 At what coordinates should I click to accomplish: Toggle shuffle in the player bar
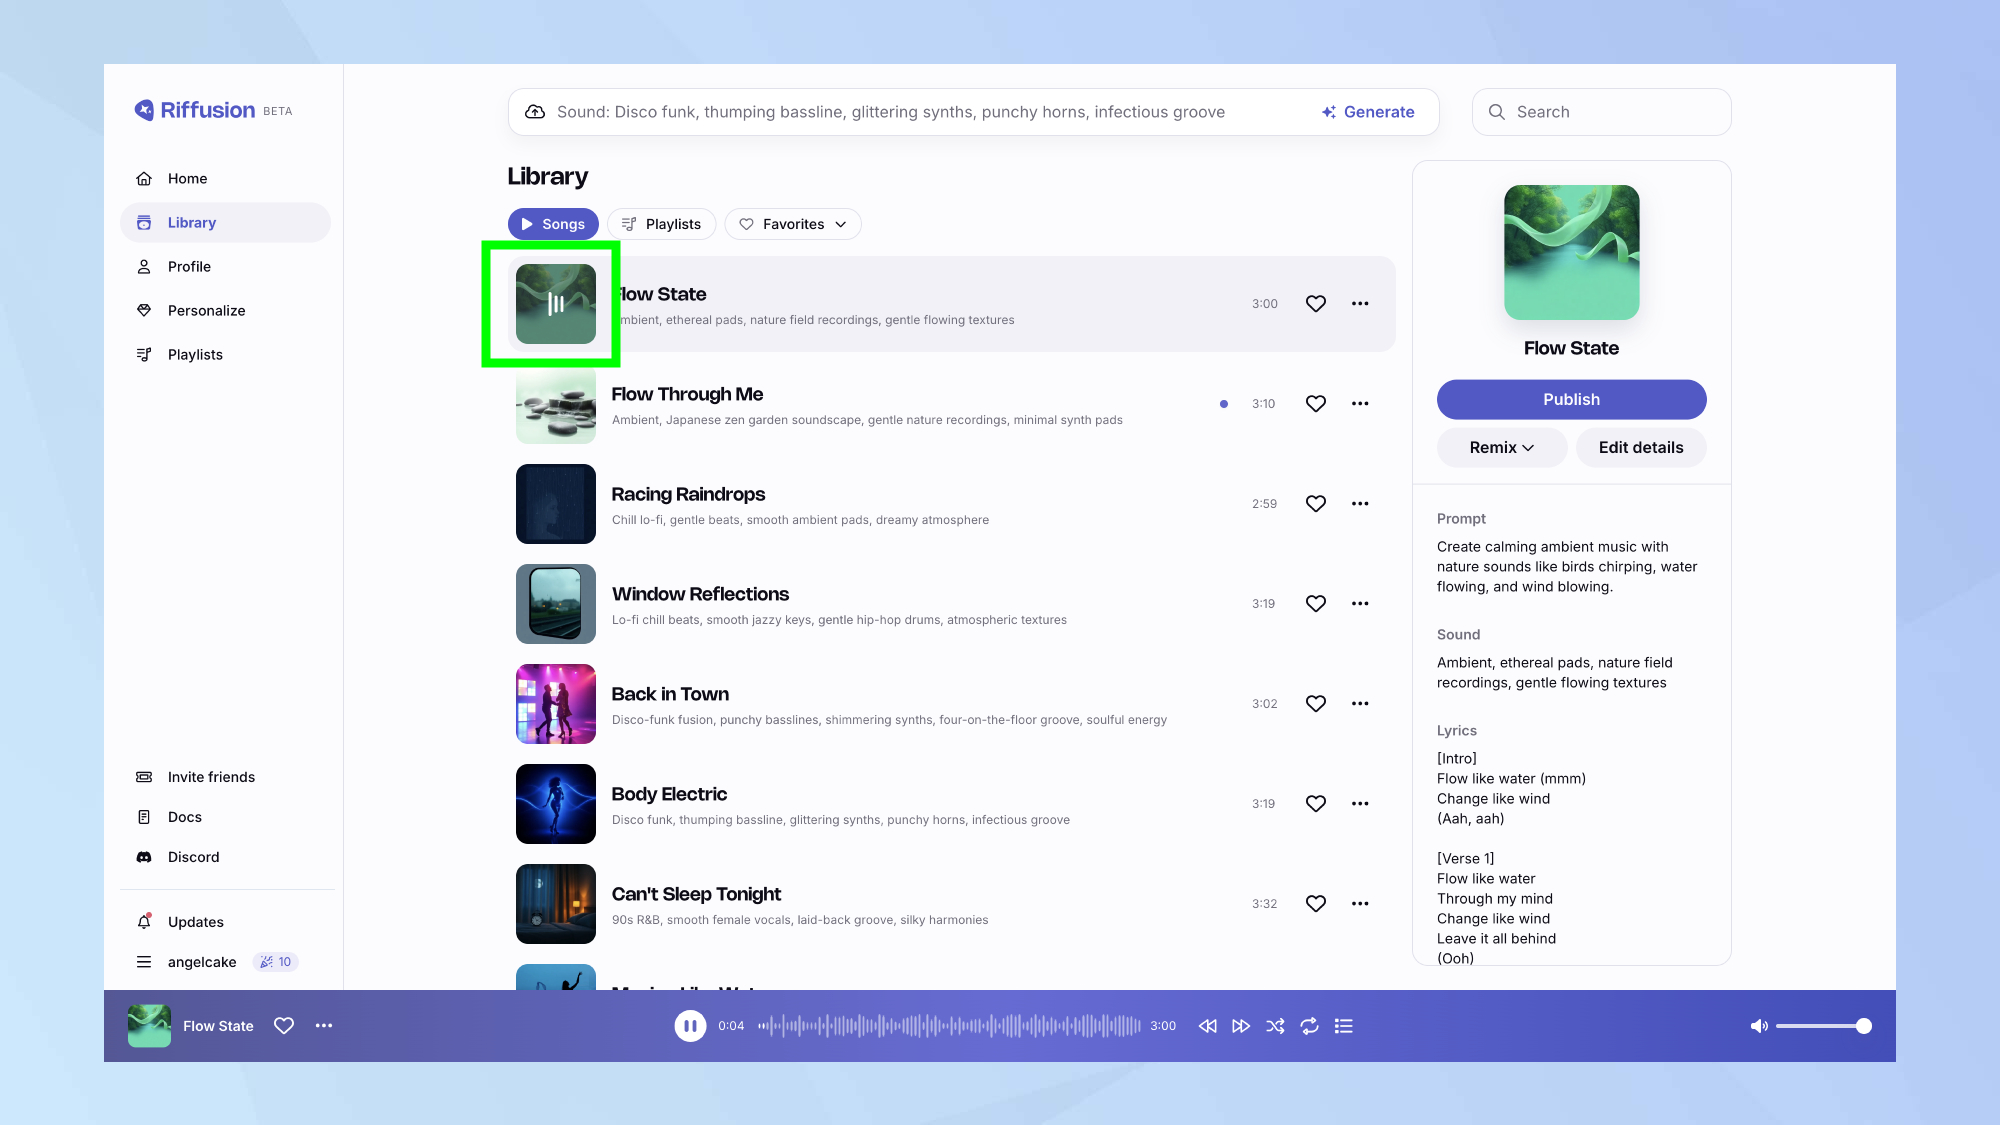pos(1275,1026)
